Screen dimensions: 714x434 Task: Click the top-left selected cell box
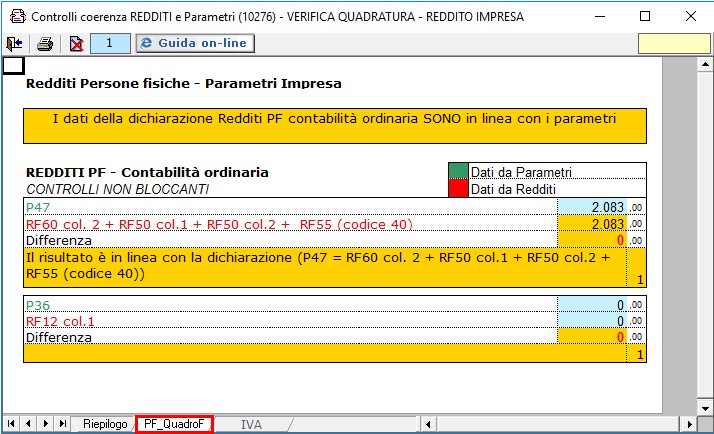[x=13, y=65]
